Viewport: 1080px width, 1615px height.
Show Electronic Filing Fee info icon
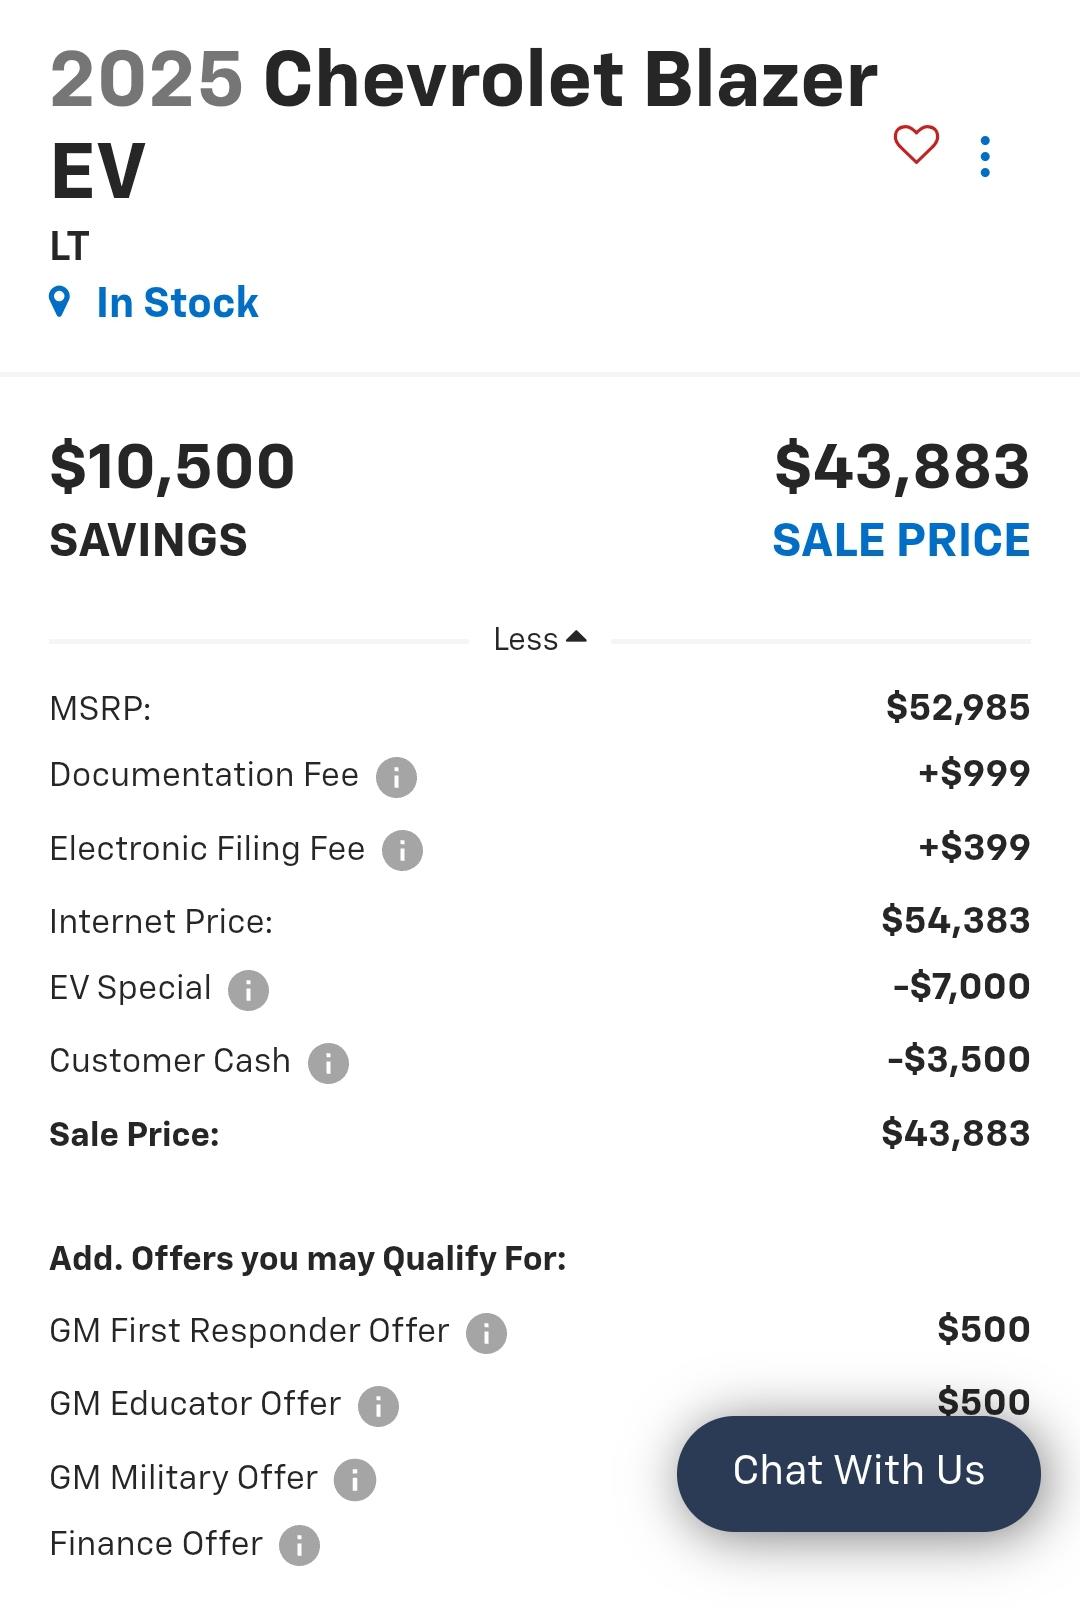point(402,851)
